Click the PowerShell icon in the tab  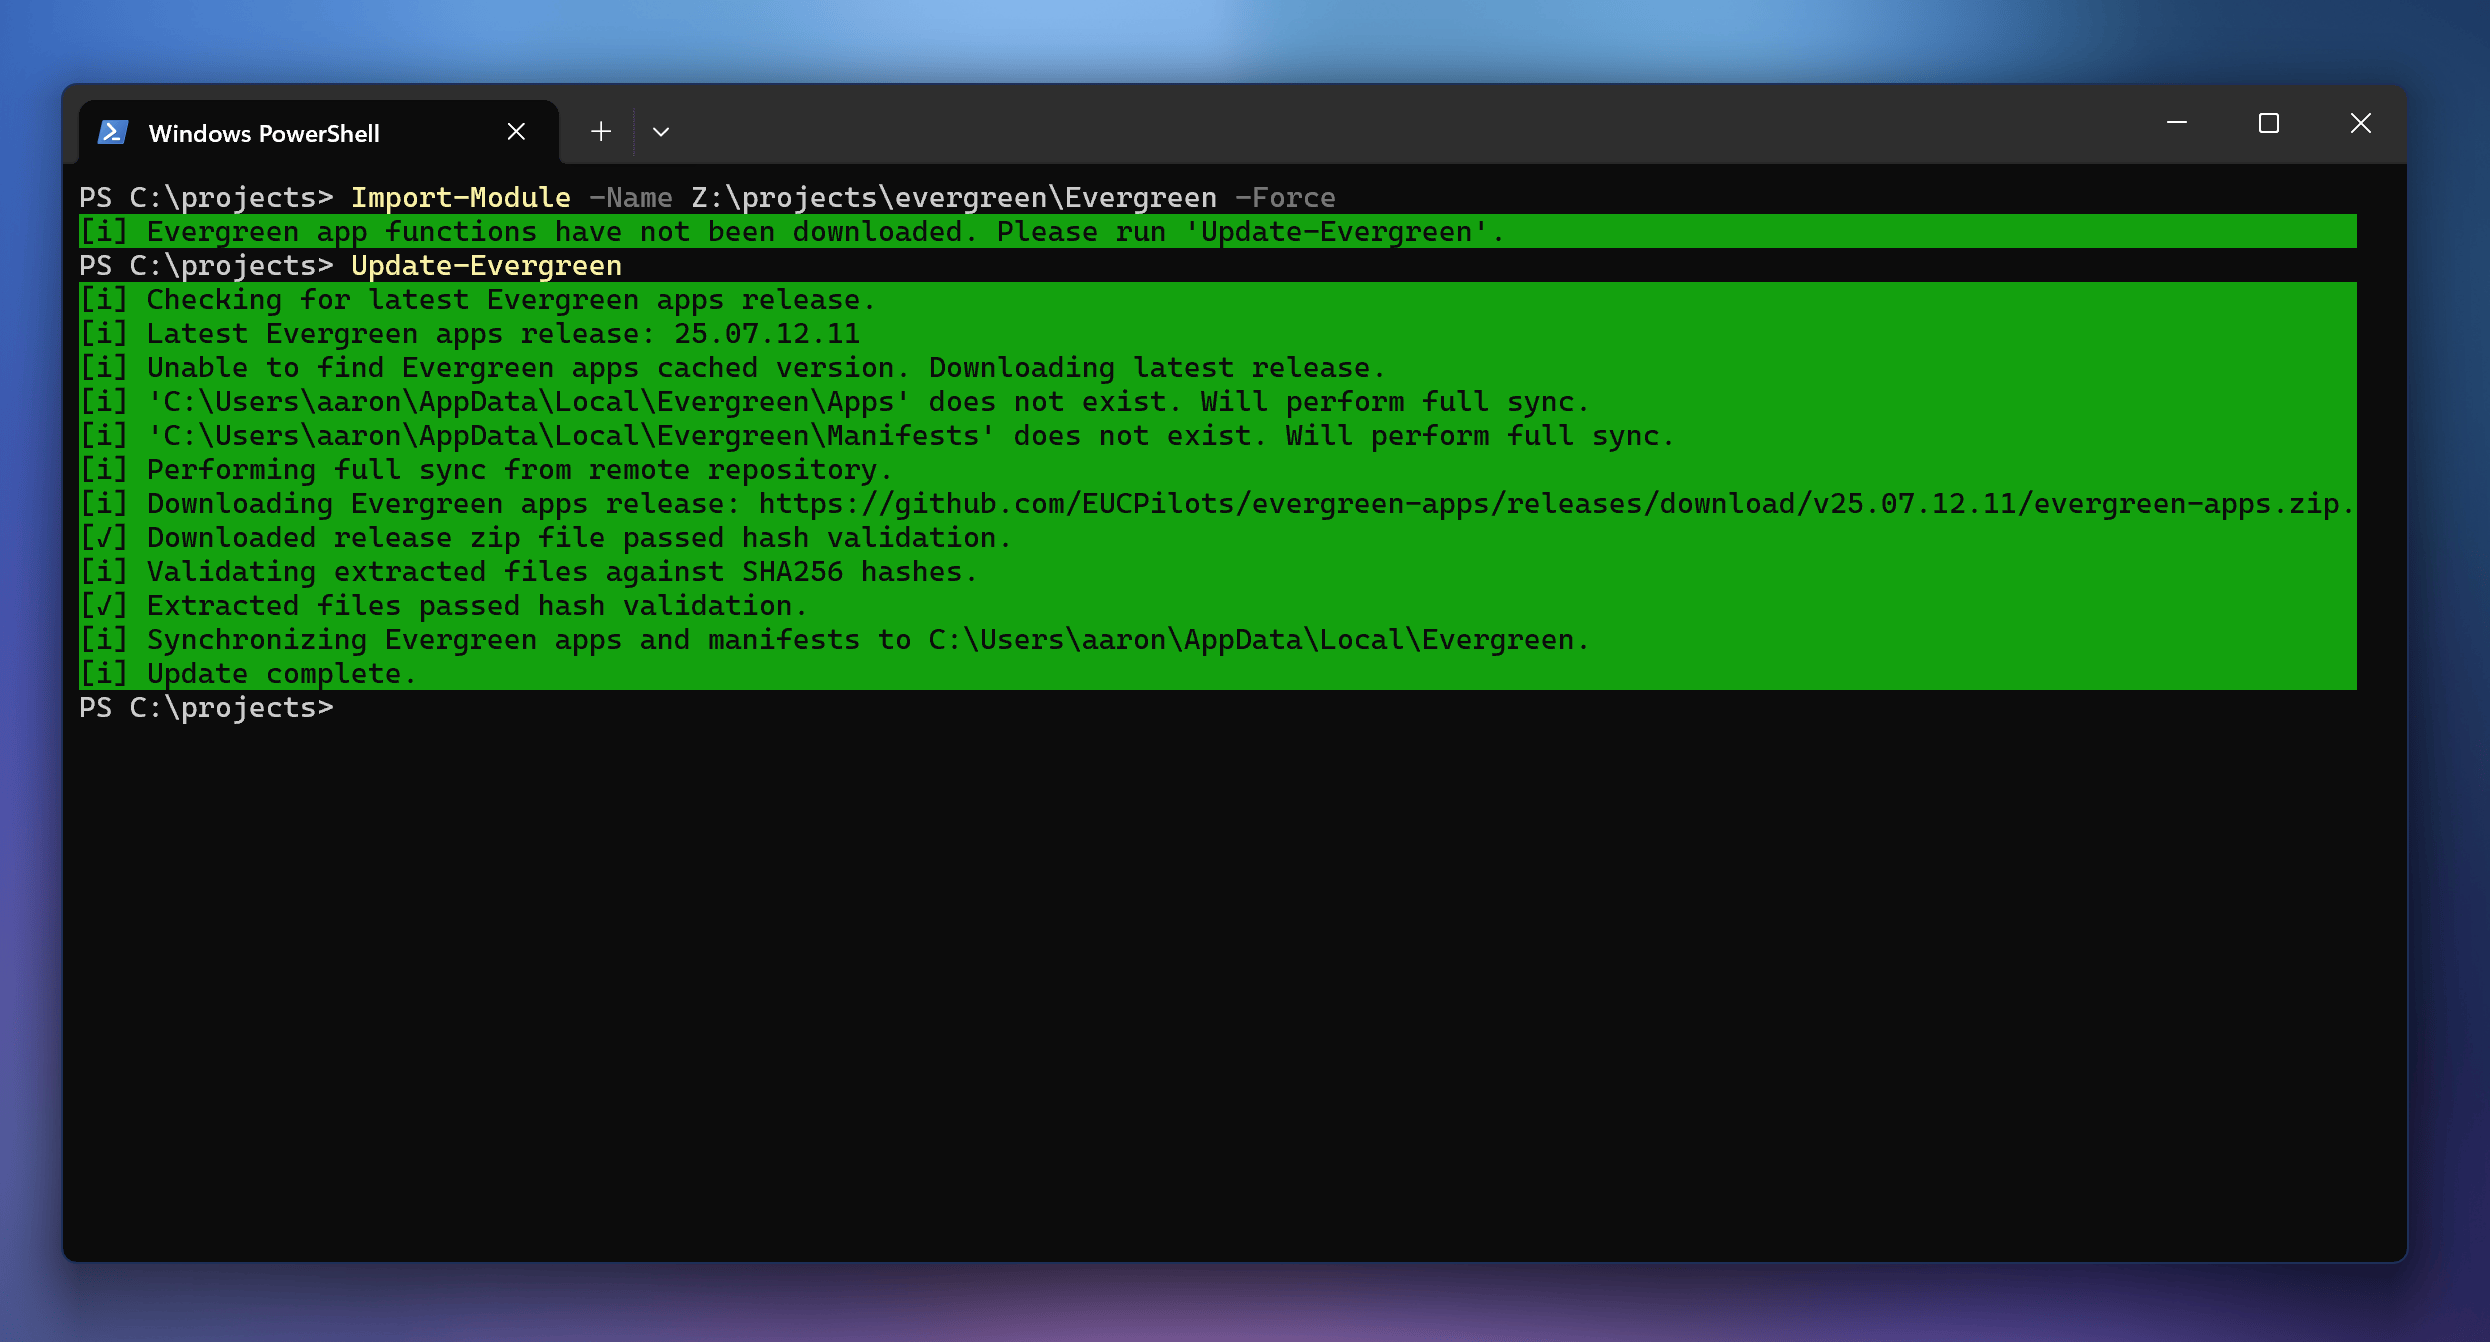(x=113, y=132)
